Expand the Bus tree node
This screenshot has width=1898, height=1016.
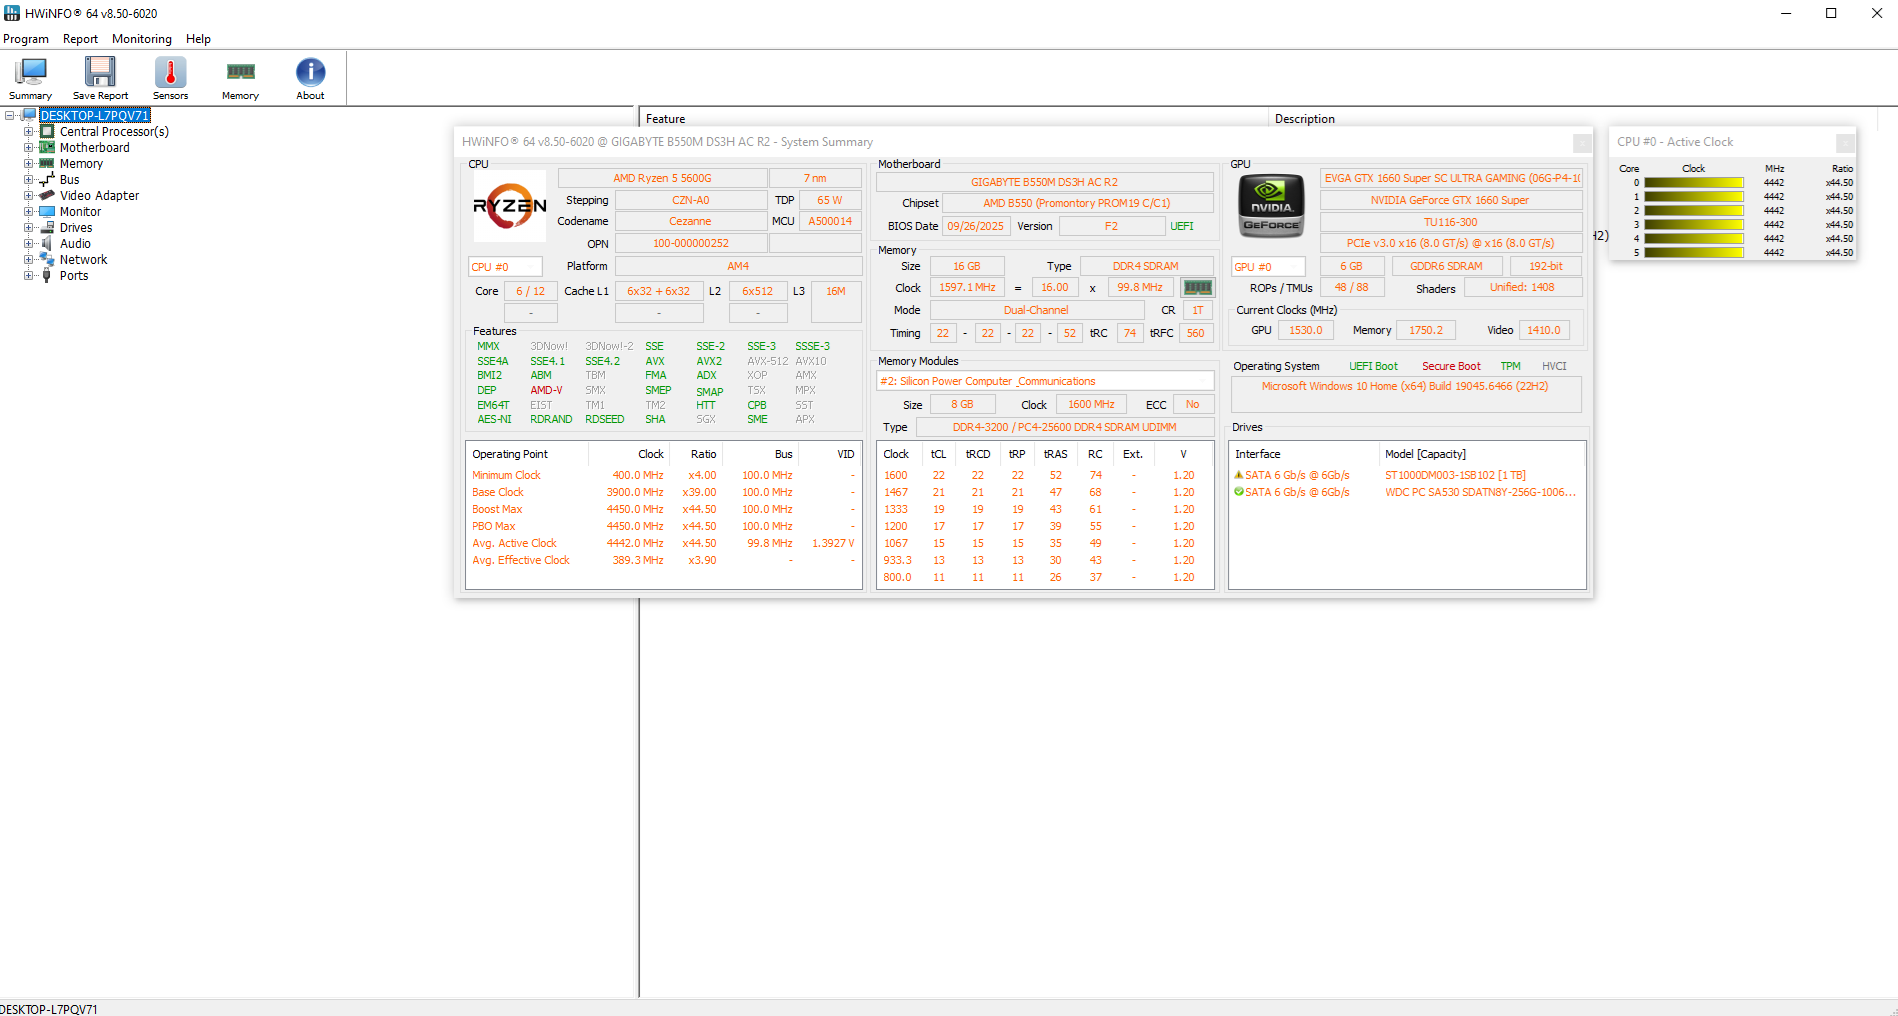[x=29, y=179]
